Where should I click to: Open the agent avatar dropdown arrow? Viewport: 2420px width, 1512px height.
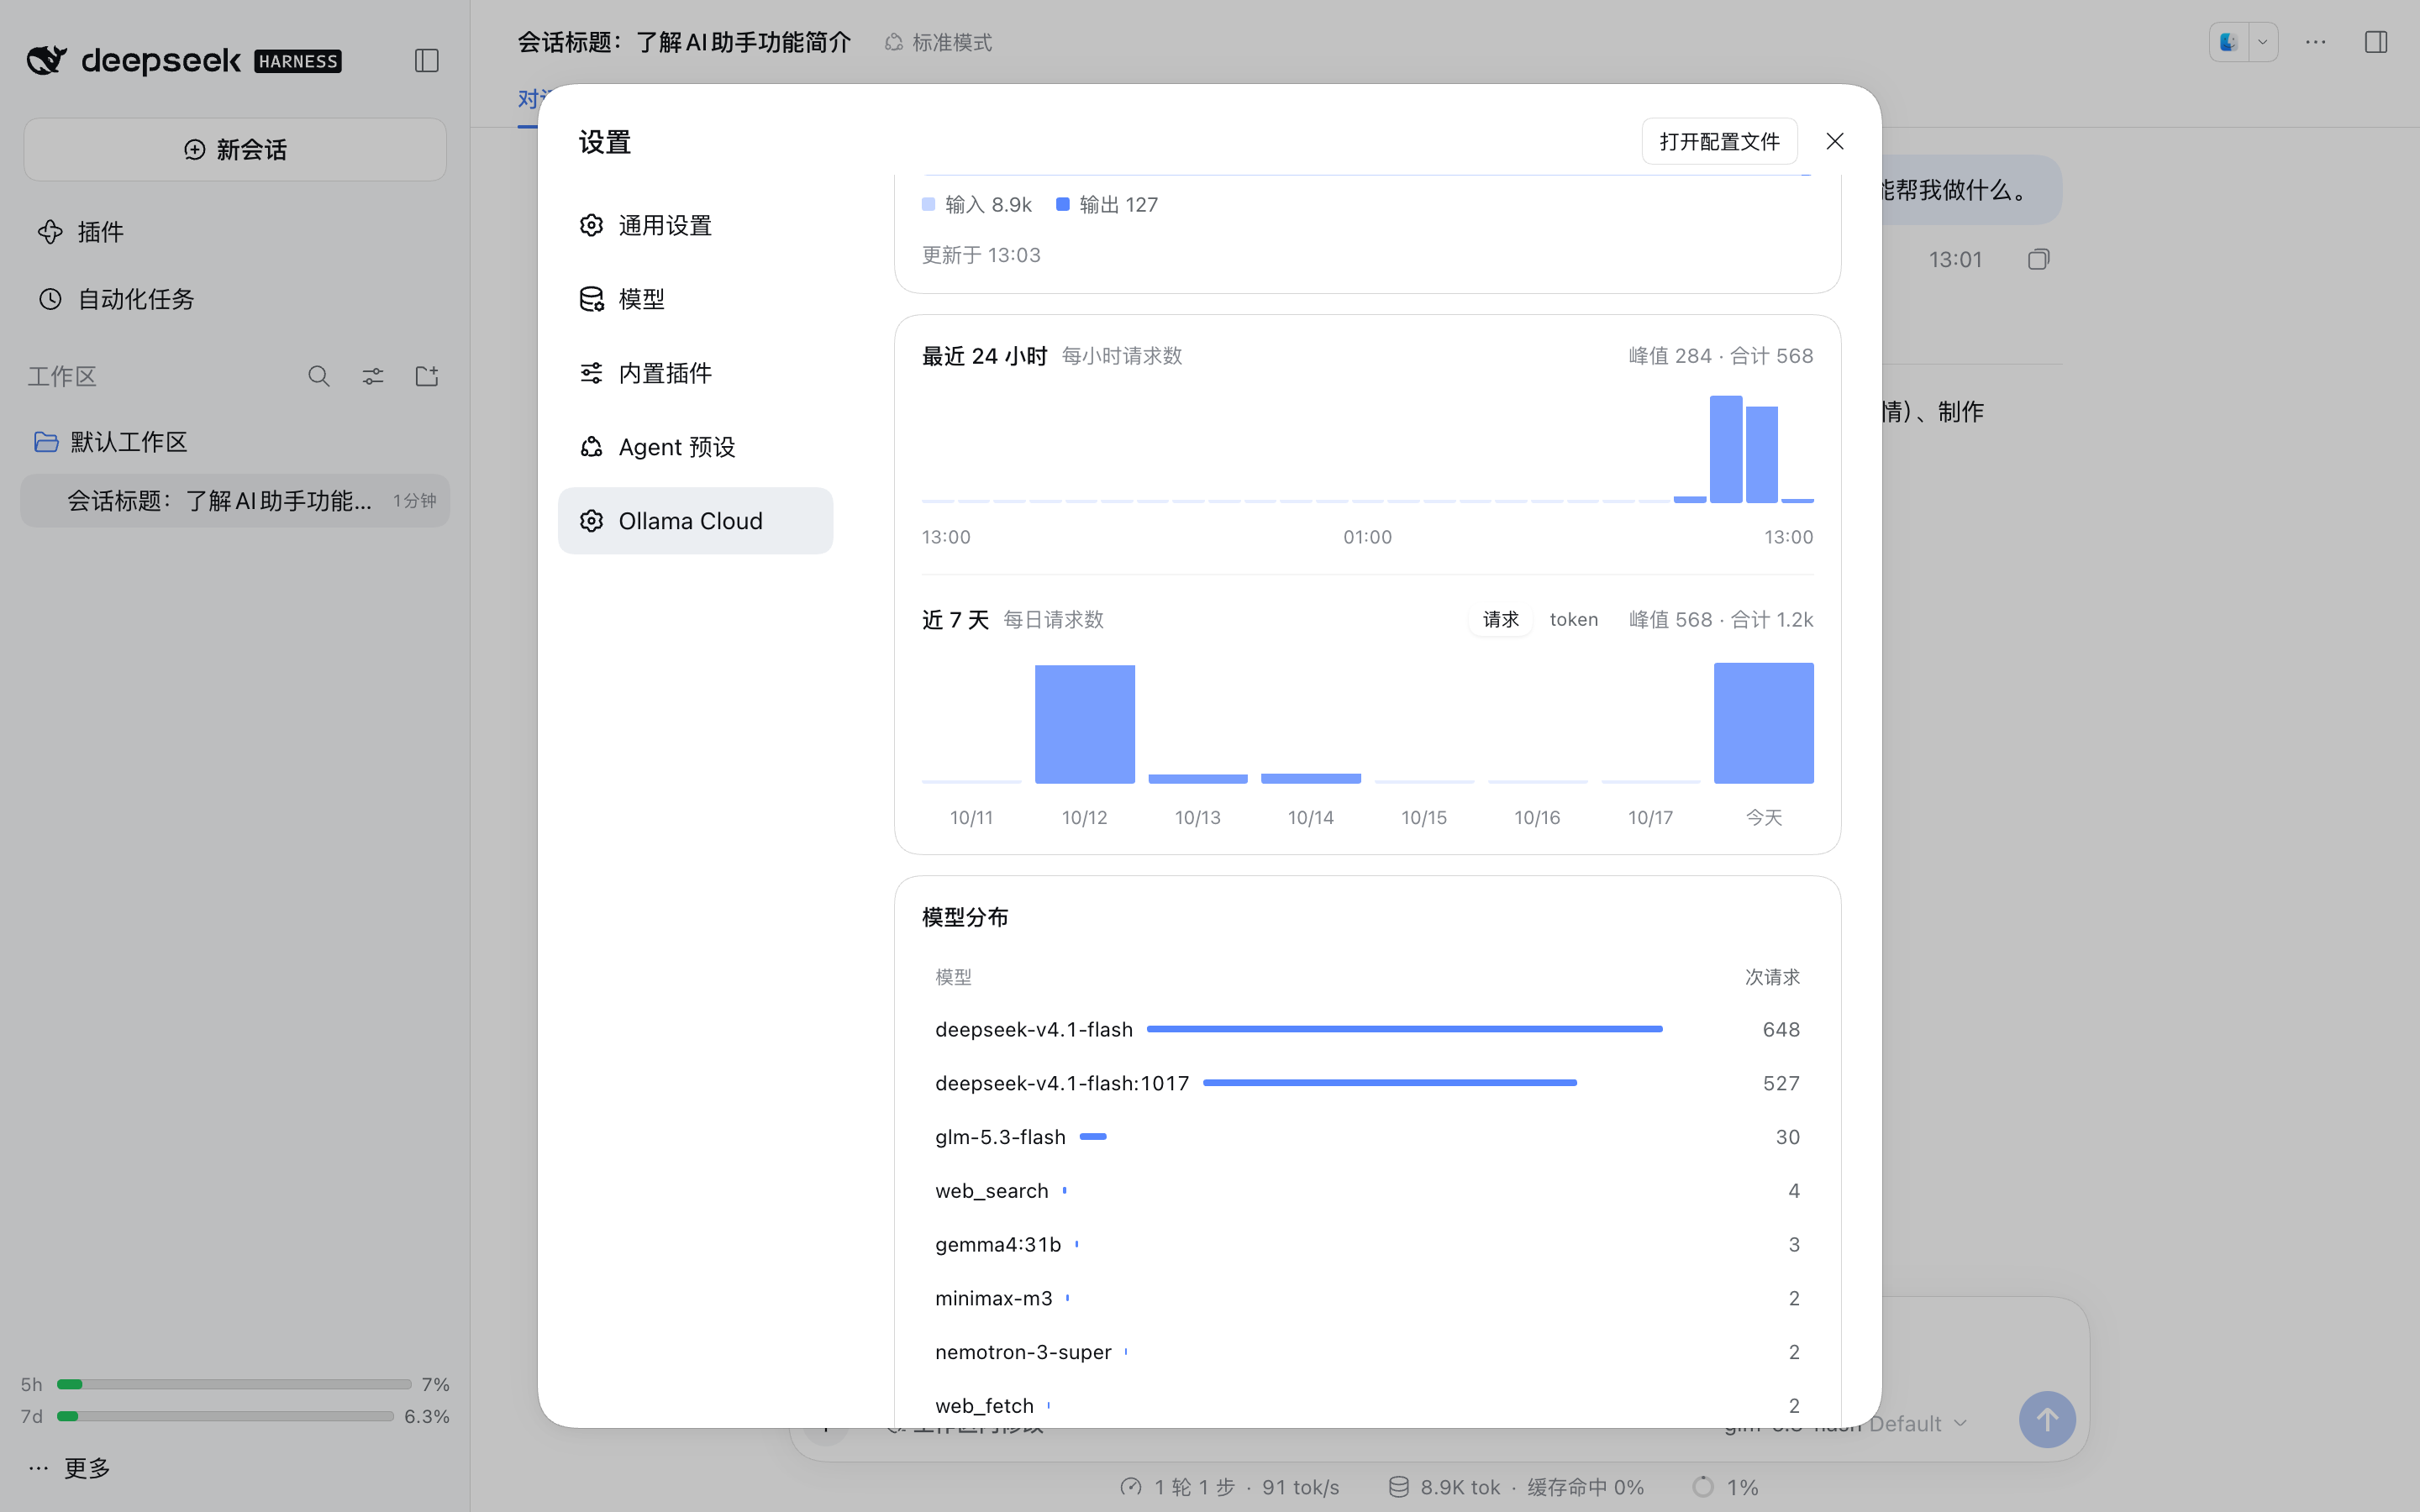click(x=2262, y=42)
